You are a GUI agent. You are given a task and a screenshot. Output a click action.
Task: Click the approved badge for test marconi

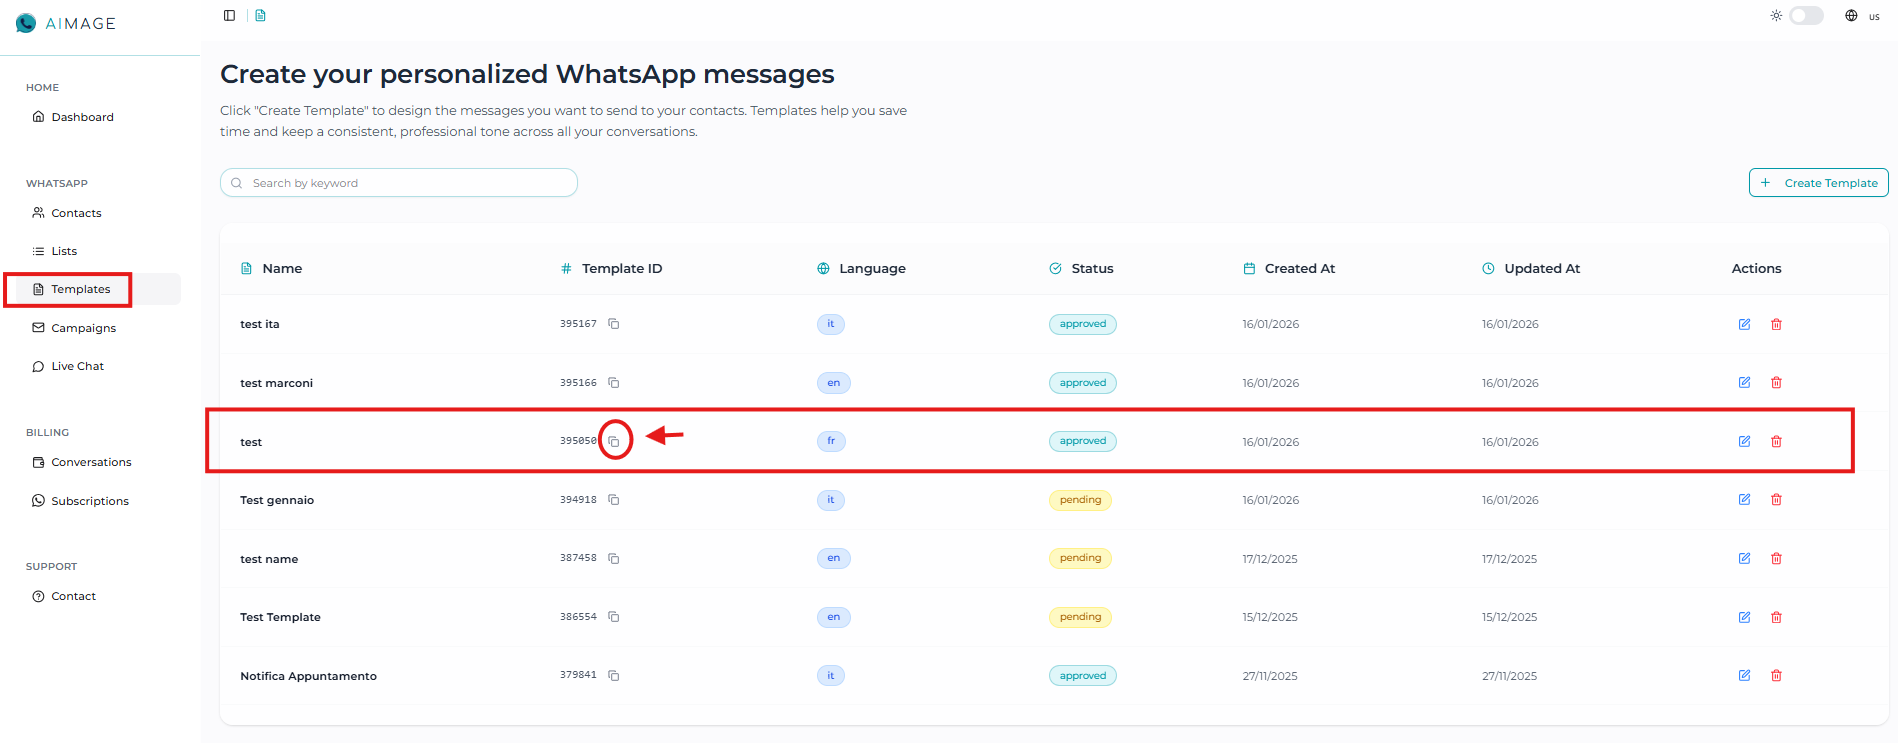1082,383
